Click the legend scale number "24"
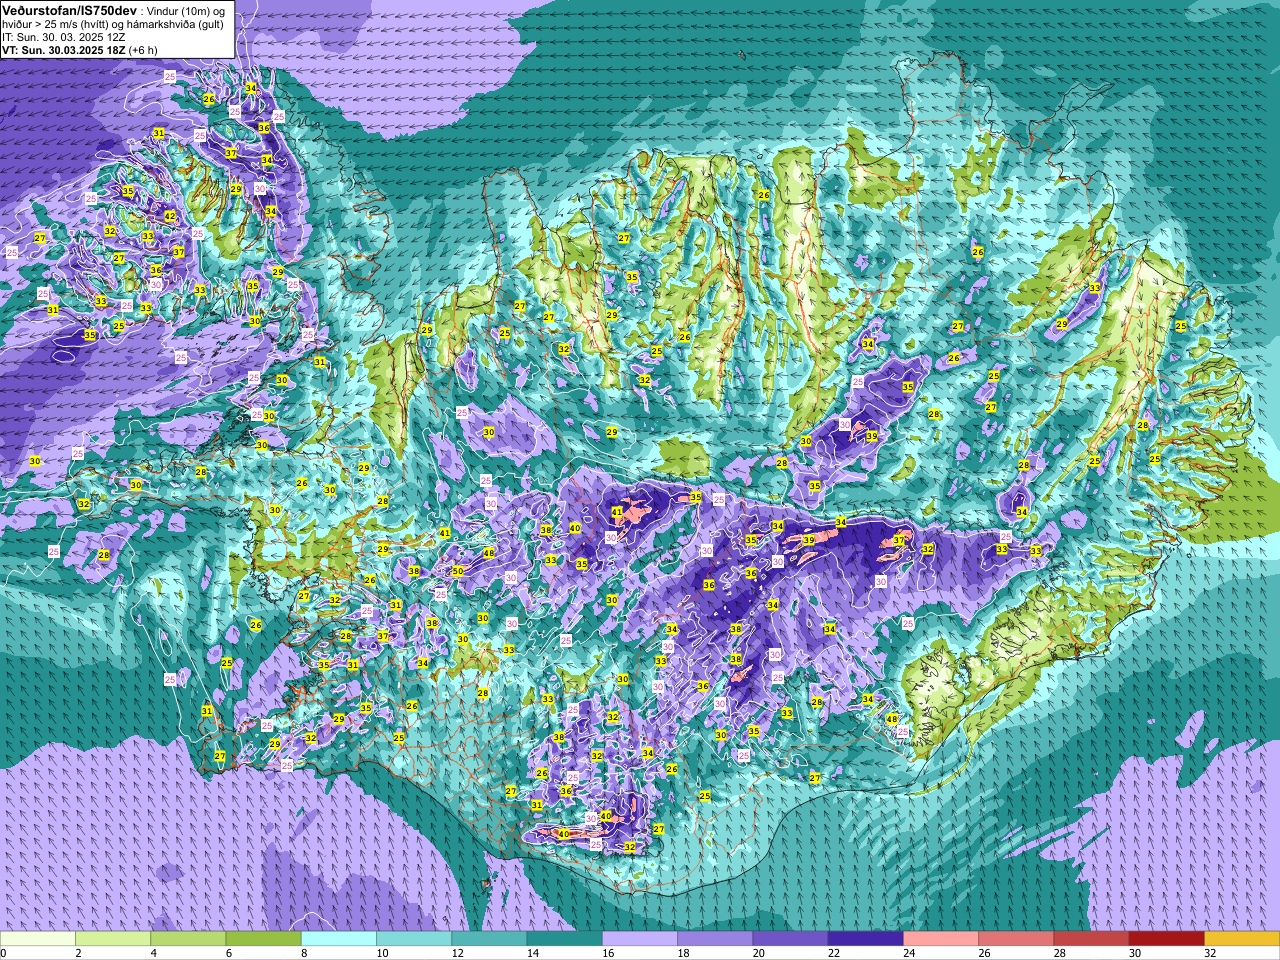Image resolution: width=1280 pixels, height=960 pixels. [x=909, y=953]
